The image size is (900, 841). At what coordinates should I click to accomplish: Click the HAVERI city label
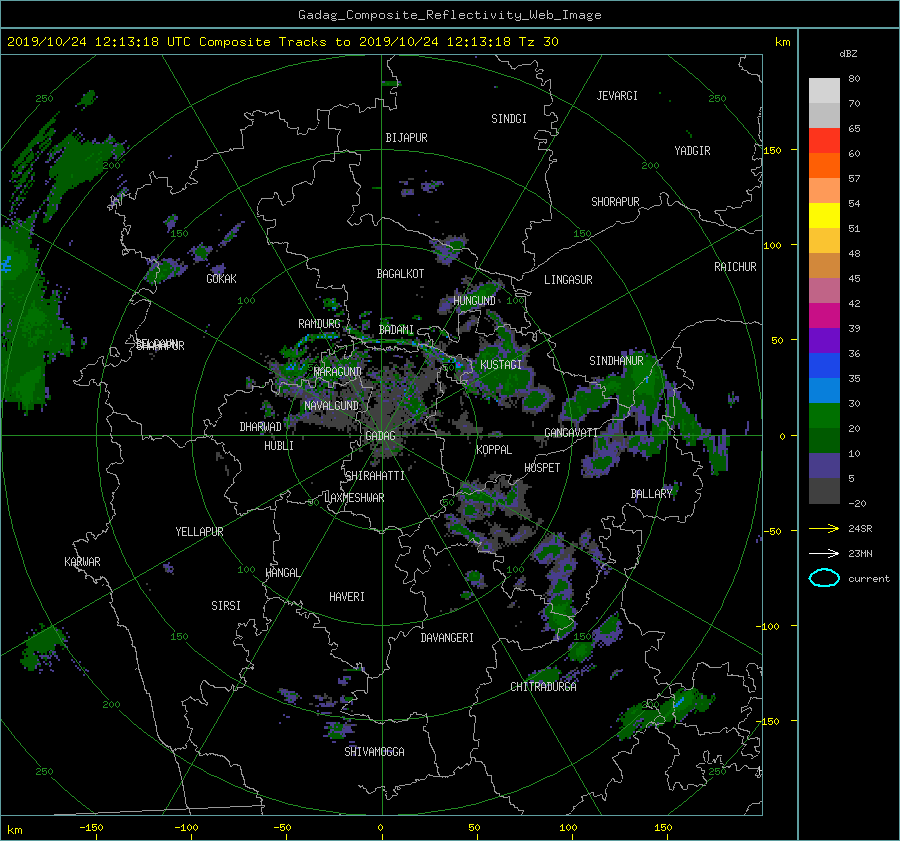(347, 597)
